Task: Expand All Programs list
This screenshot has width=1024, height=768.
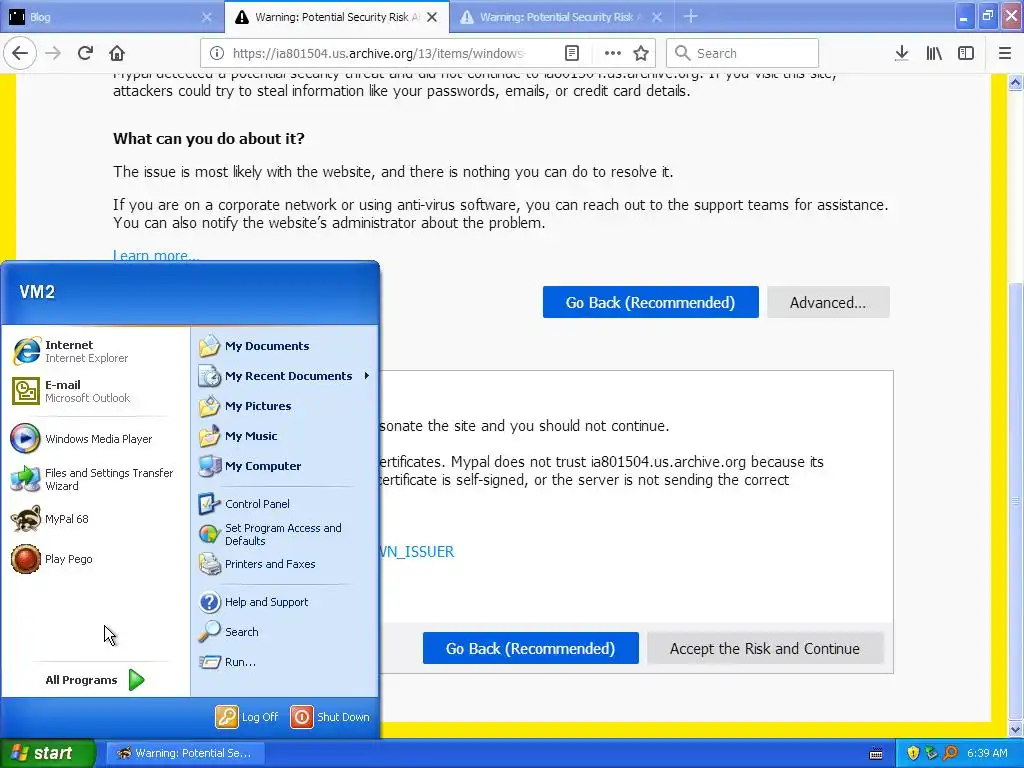Action: [x=95, y=680]
